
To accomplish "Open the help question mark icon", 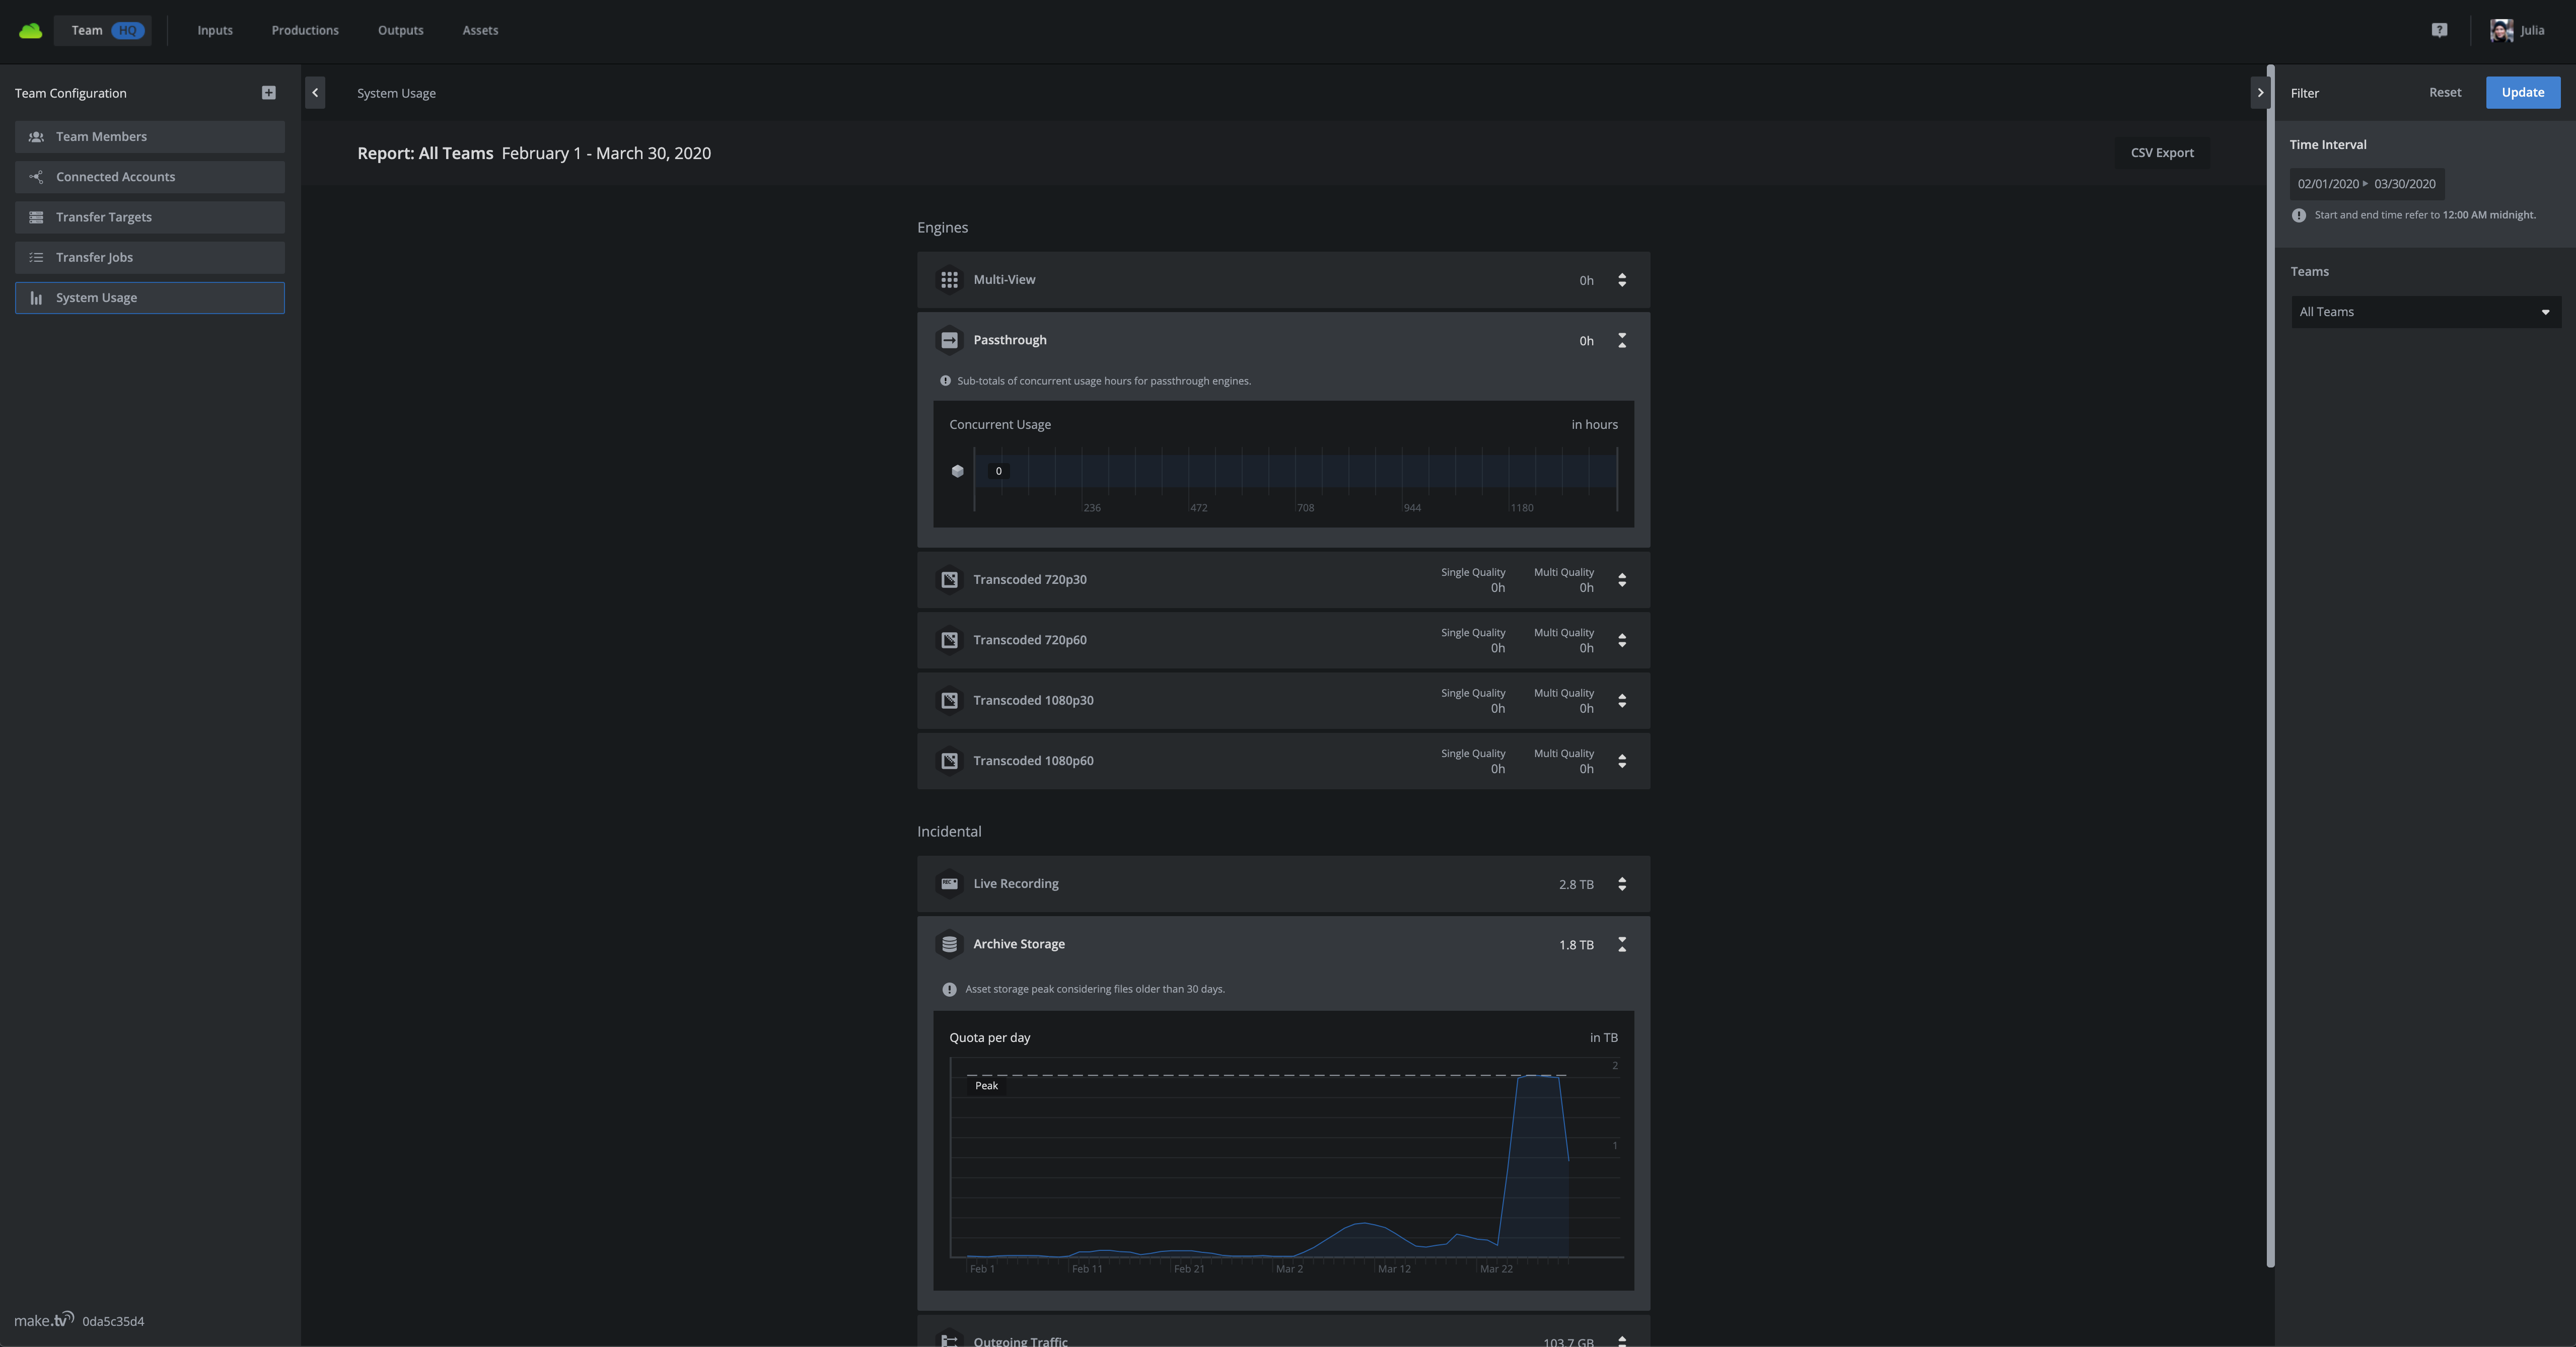I will (2439, 30).
